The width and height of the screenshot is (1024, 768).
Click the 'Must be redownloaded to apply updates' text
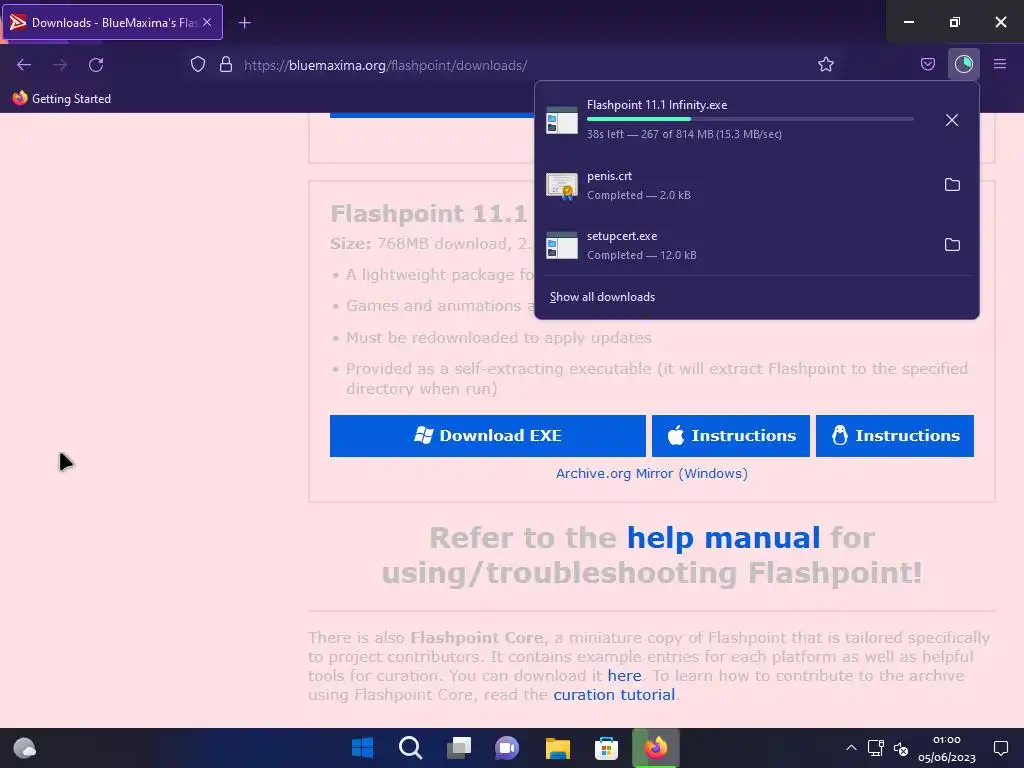tap(499, 338)
